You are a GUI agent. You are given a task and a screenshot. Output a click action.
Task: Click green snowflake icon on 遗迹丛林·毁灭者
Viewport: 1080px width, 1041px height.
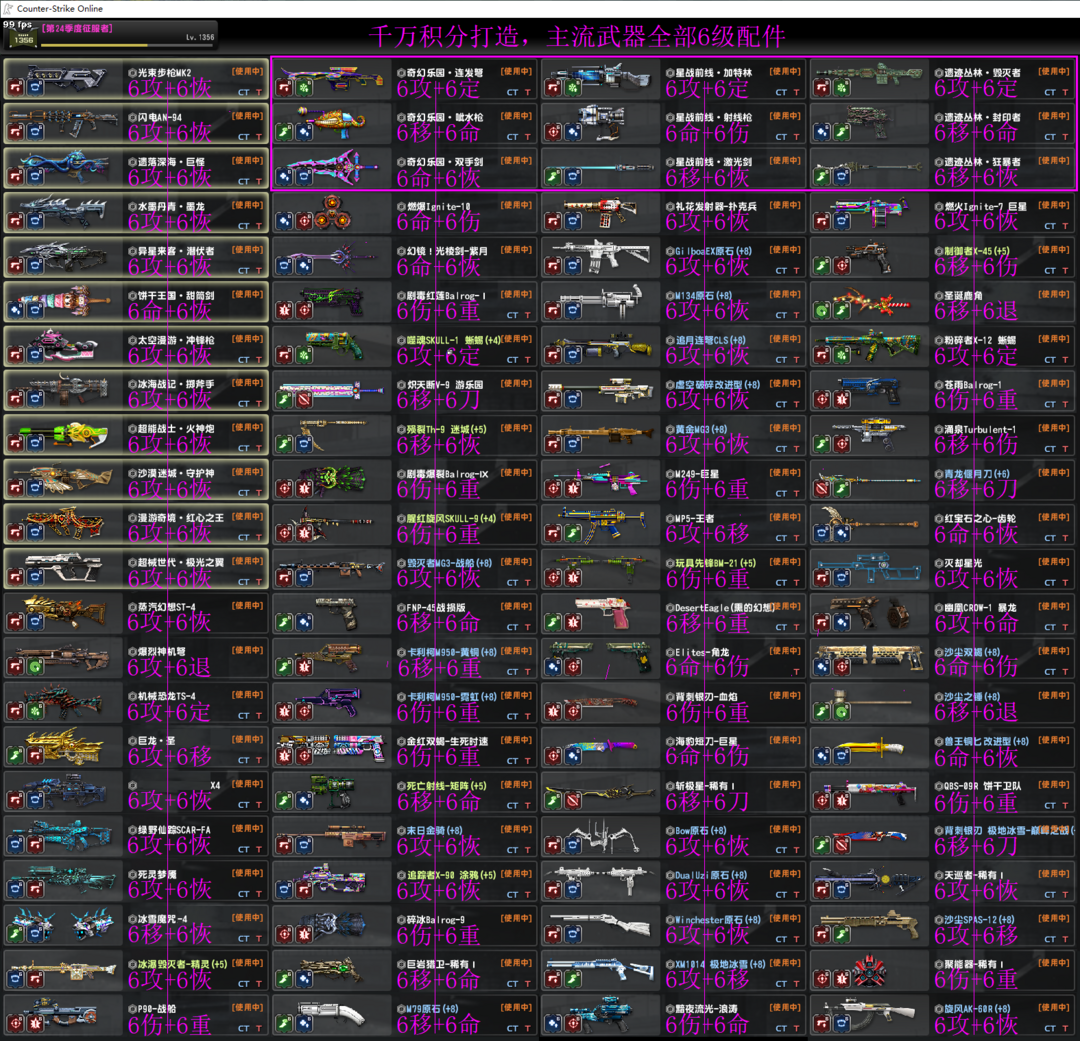pyautogui.click(x=841, y=88)
